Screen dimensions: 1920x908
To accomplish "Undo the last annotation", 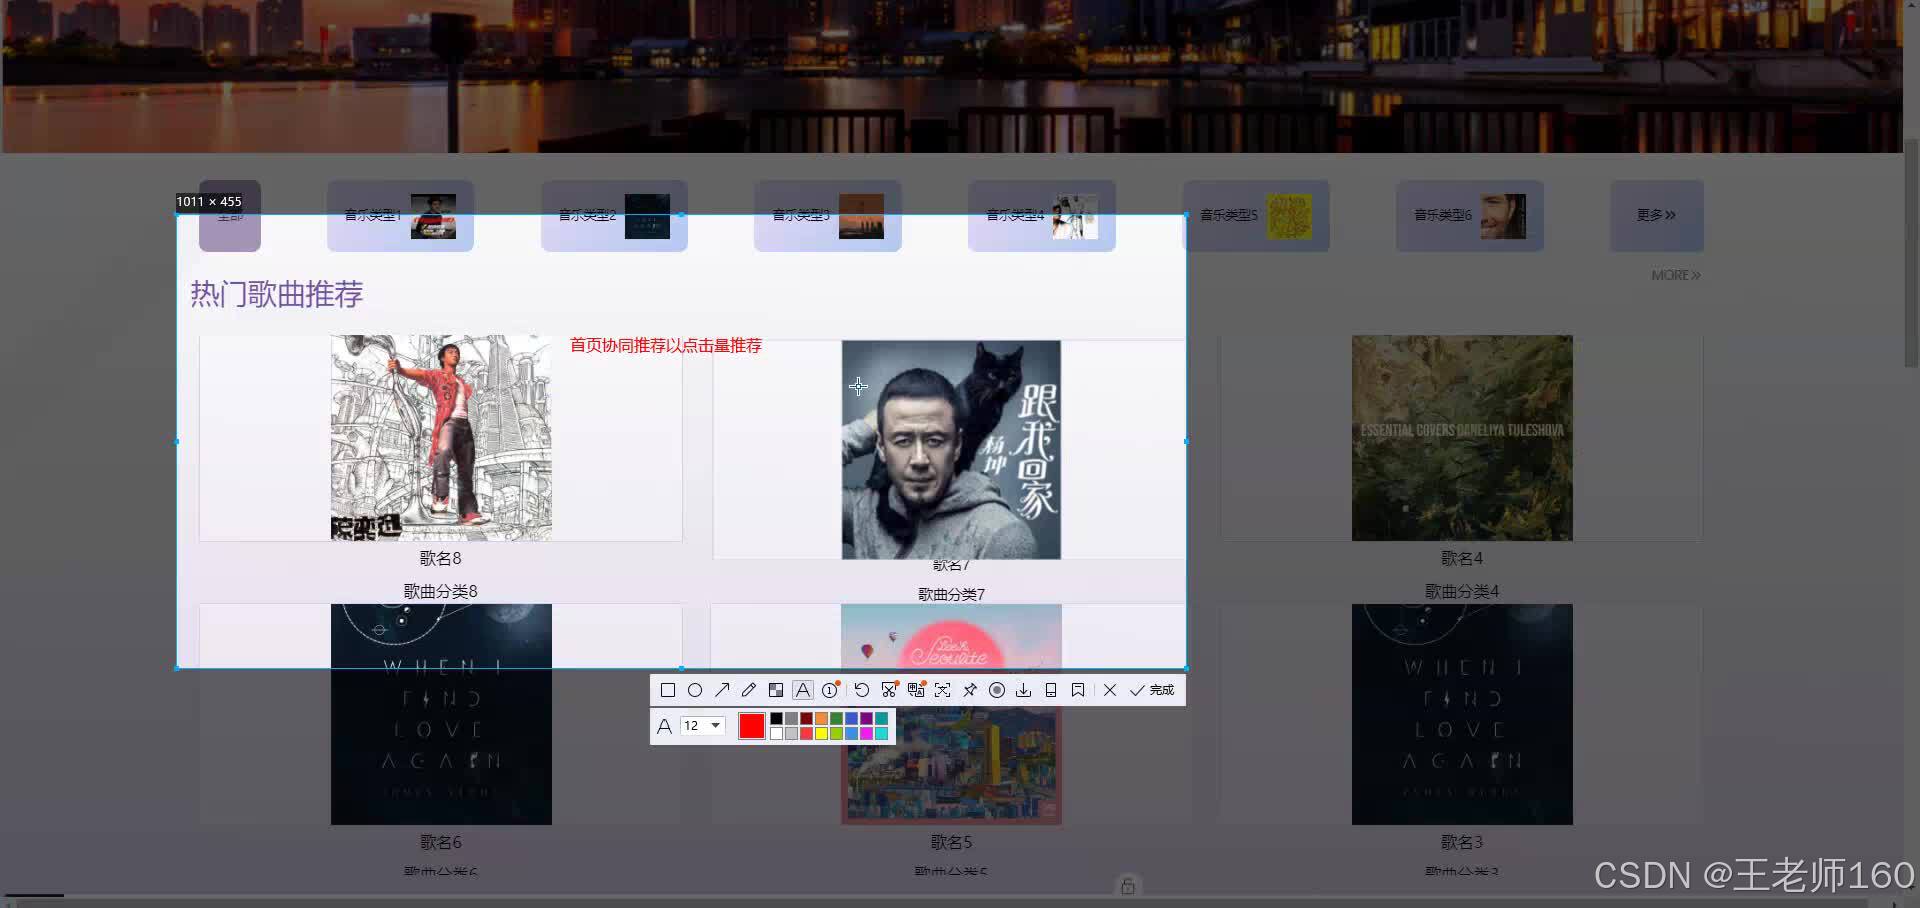I will click(x=862, y=690).
